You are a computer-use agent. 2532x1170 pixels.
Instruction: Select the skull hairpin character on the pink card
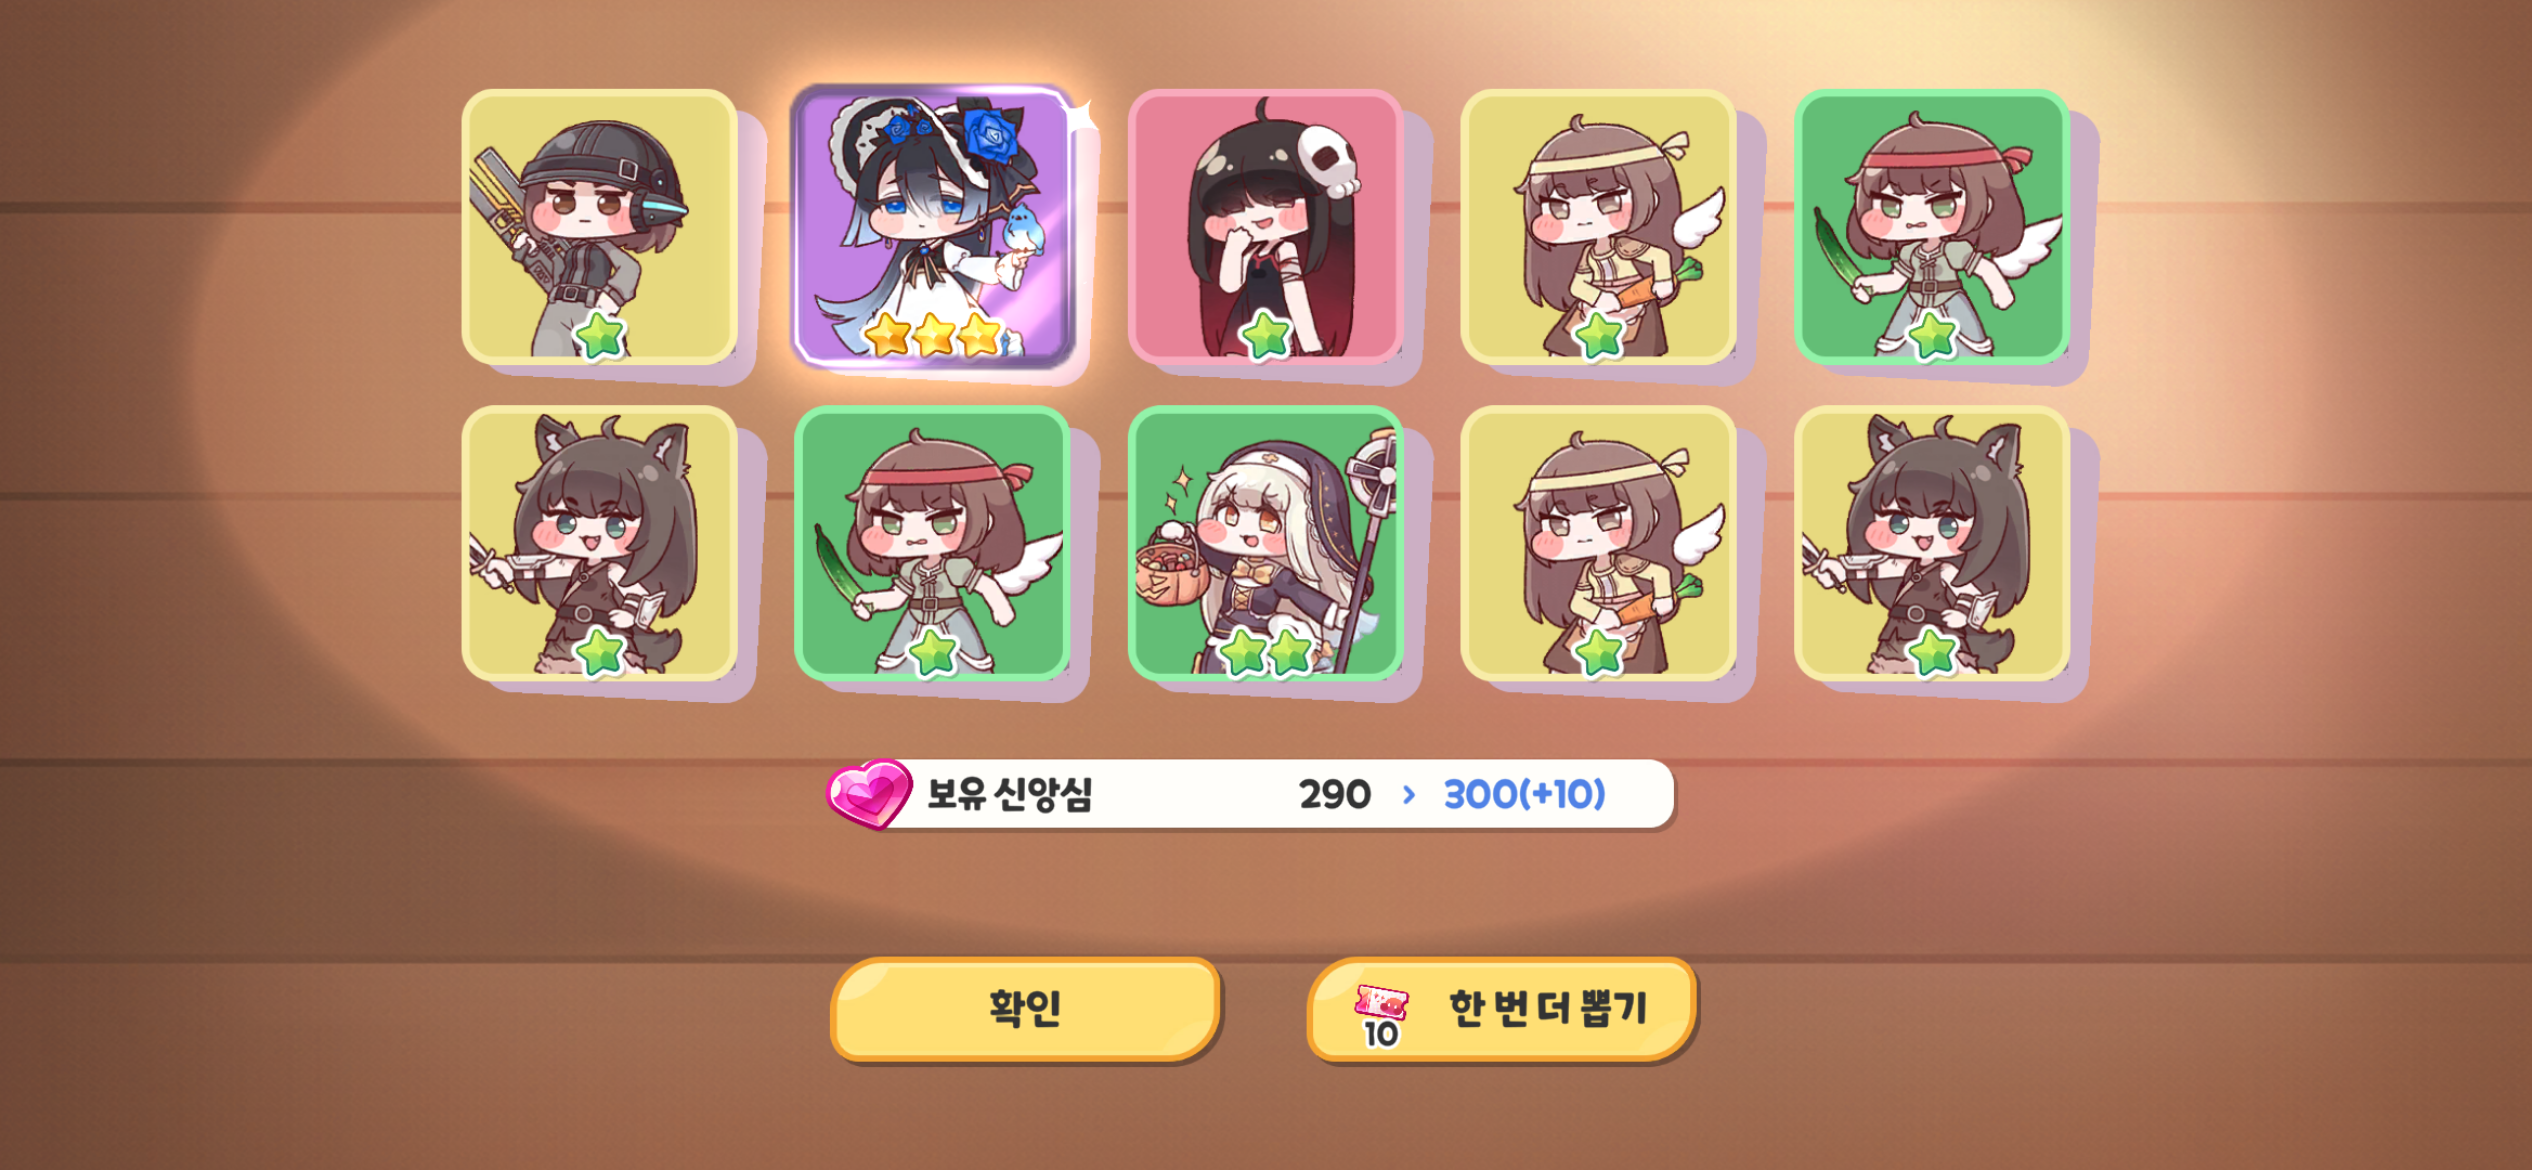pos(1266,227)
